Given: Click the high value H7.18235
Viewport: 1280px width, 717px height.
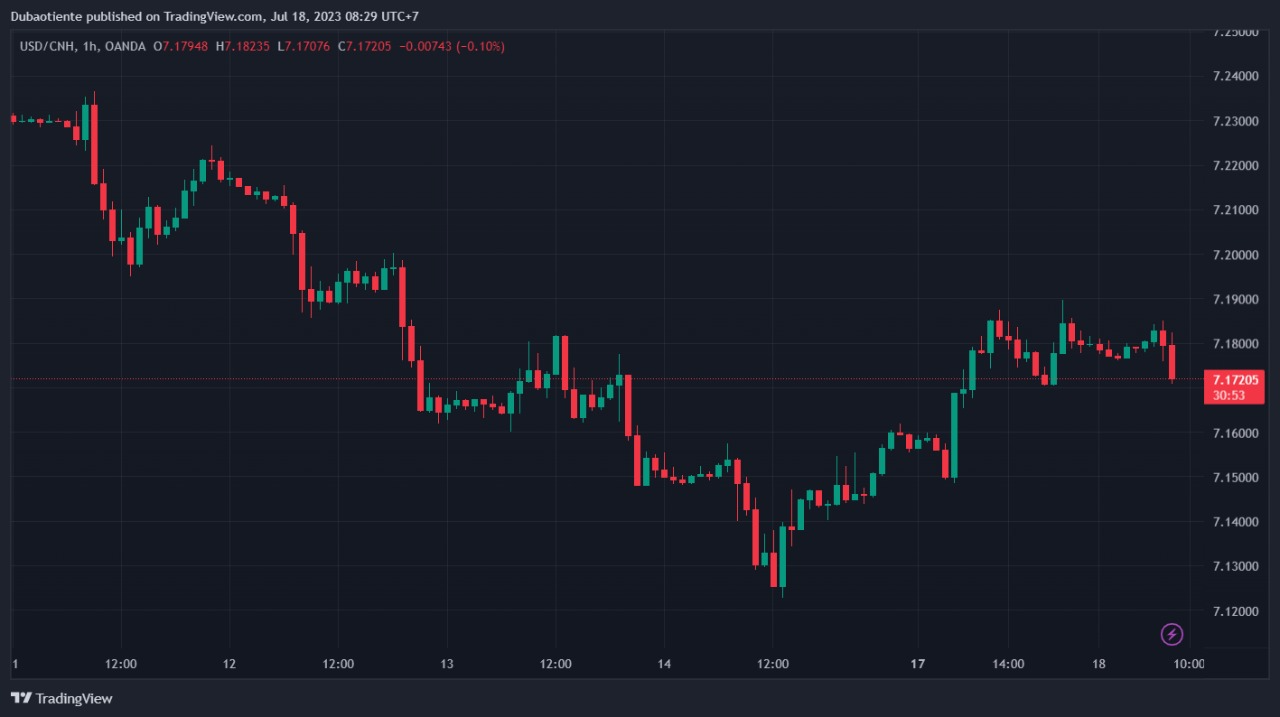Looking at the screenshot, I should coord(244,46).
